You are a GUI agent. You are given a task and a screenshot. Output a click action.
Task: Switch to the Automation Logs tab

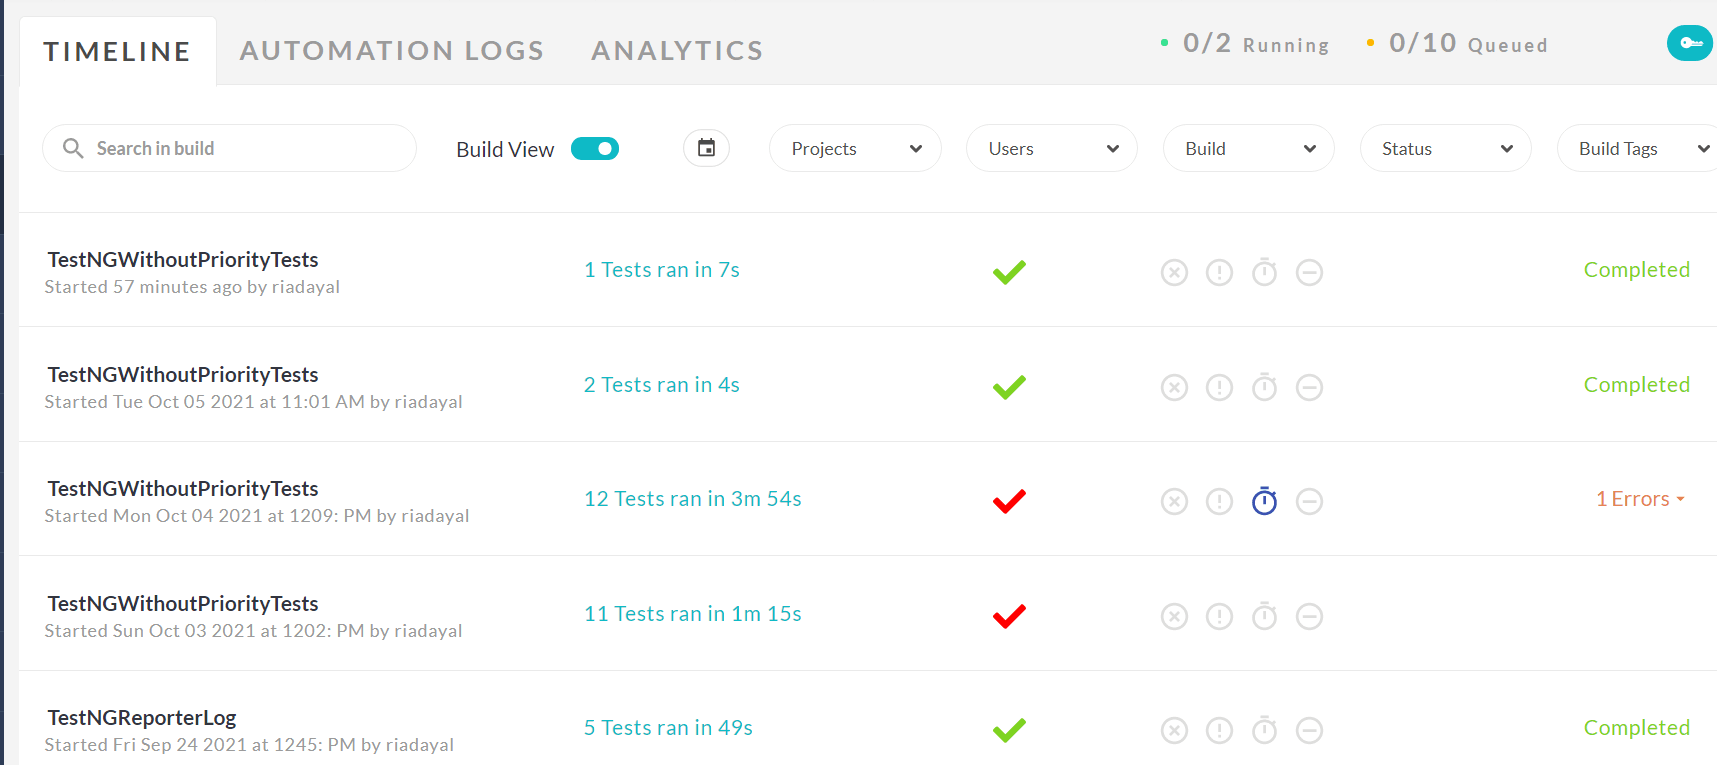click(391, 51)
